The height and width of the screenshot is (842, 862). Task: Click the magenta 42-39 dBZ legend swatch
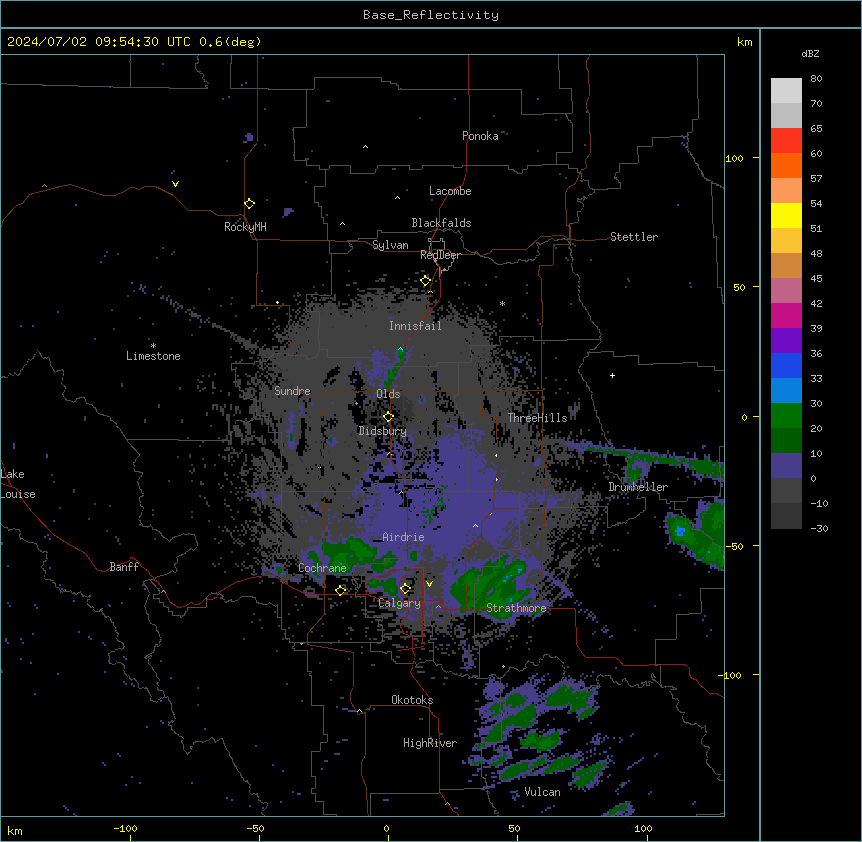[786, 315]
